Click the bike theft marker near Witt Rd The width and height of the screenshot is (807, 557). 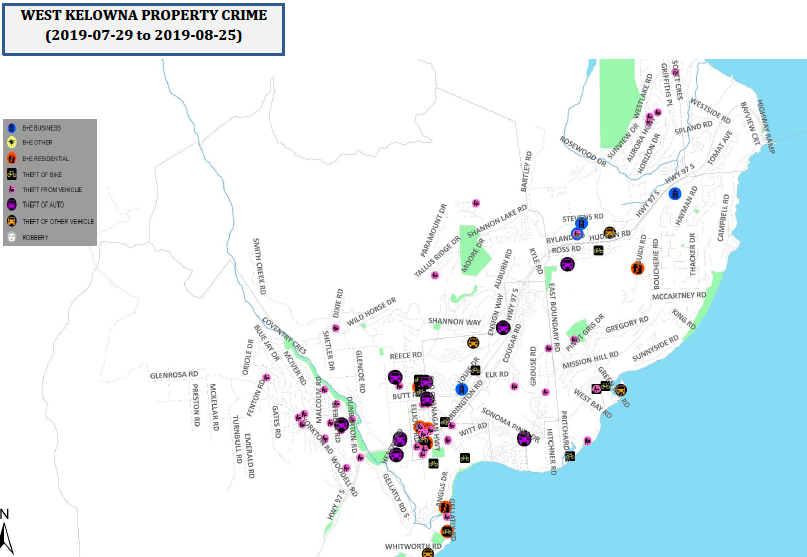(x=466, y=458)
